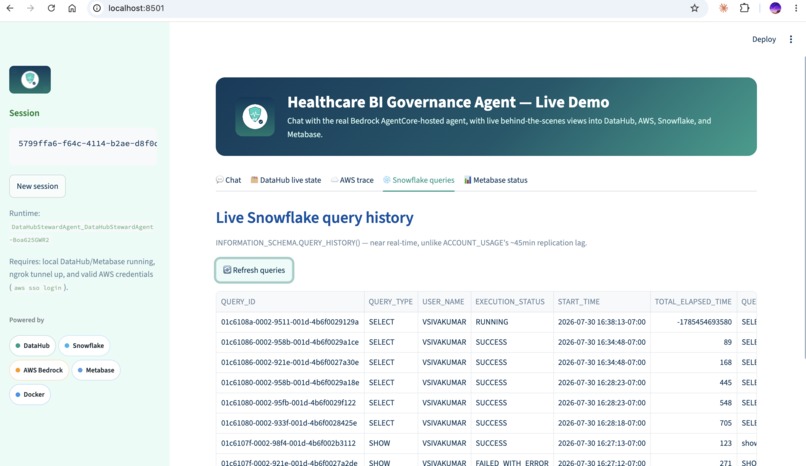806x466 pixels.
Task: Click the elapsed time value 168
Action: coord(693,362)
